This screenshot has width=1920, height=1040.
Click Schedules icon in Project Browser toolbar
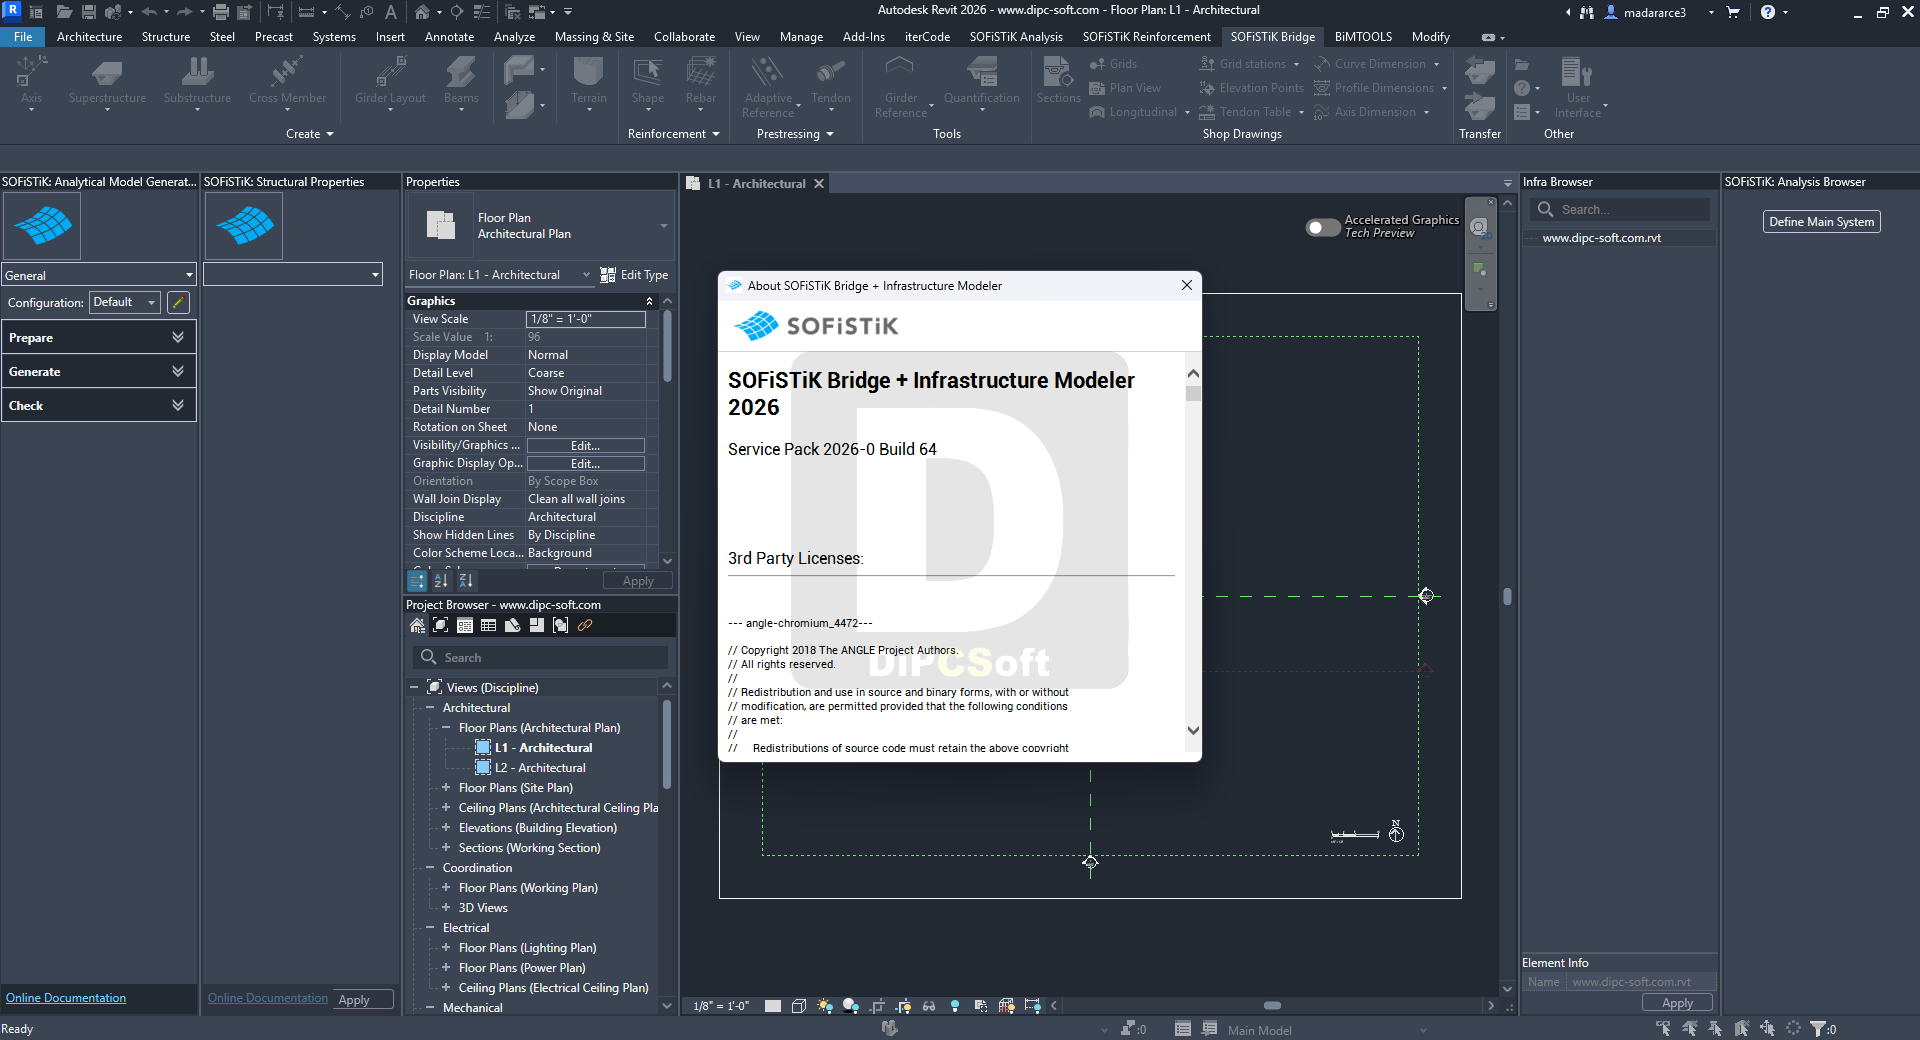(489, 626)
